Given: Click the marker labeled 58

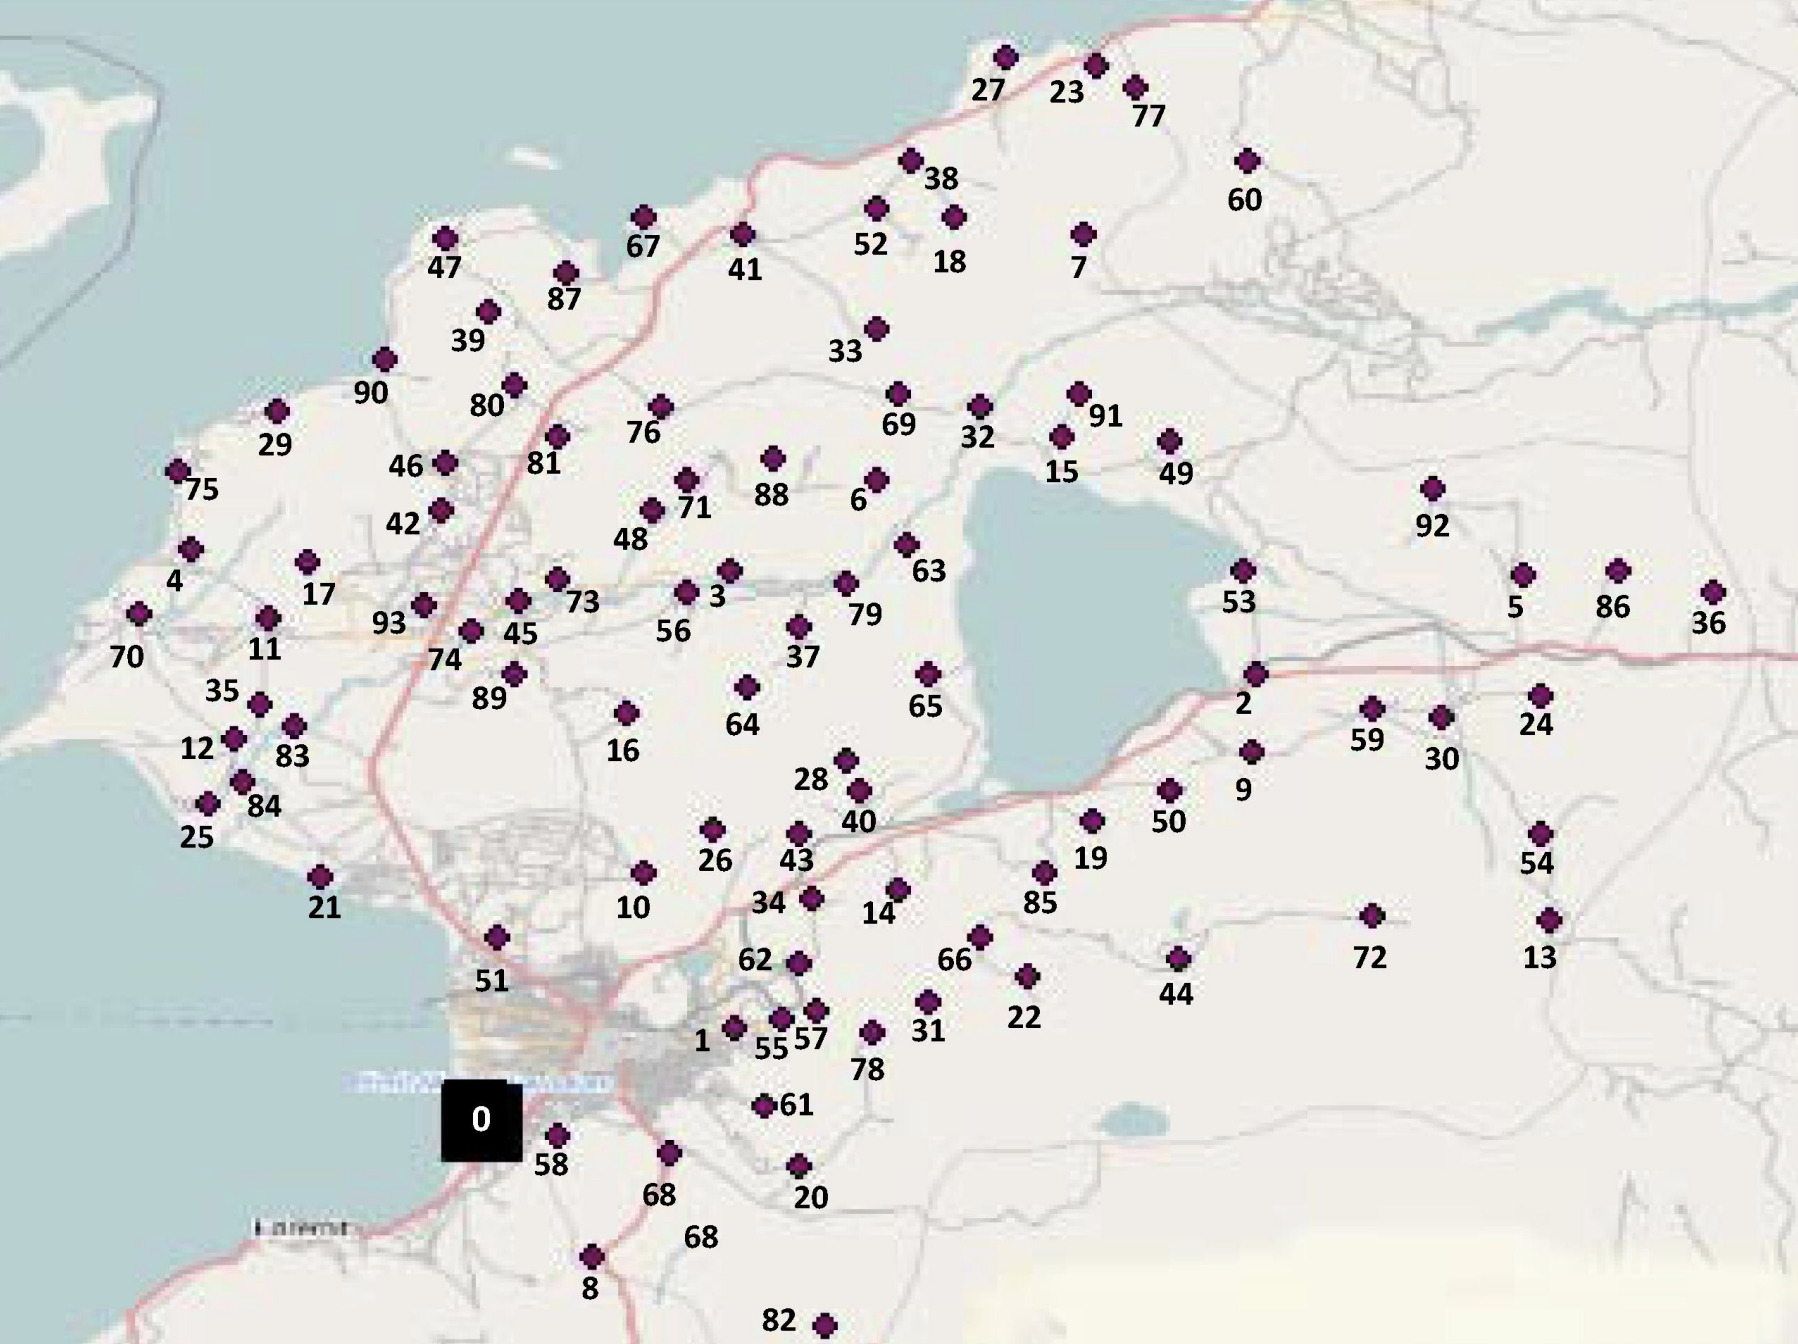Looking at the screenshot, I should point(557,1136).
